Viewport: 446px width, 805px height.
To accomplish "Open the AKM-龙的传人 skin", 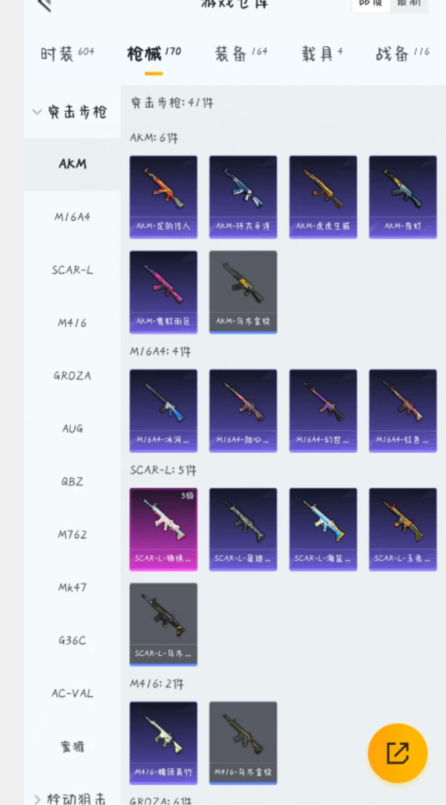I will click(163, 197).
